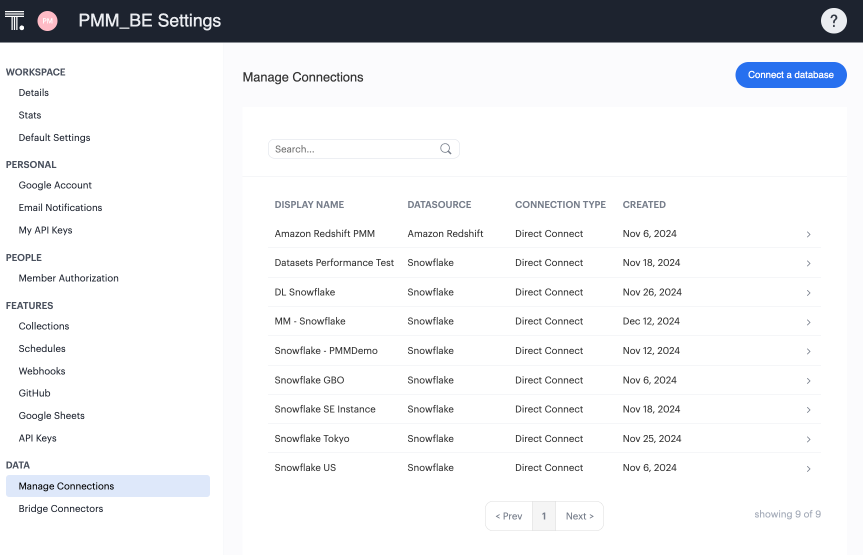This screenshot has height=555, width=863.
Task: Go to Next page of connections
Action: pyautogui.click(x=579, y=516)
